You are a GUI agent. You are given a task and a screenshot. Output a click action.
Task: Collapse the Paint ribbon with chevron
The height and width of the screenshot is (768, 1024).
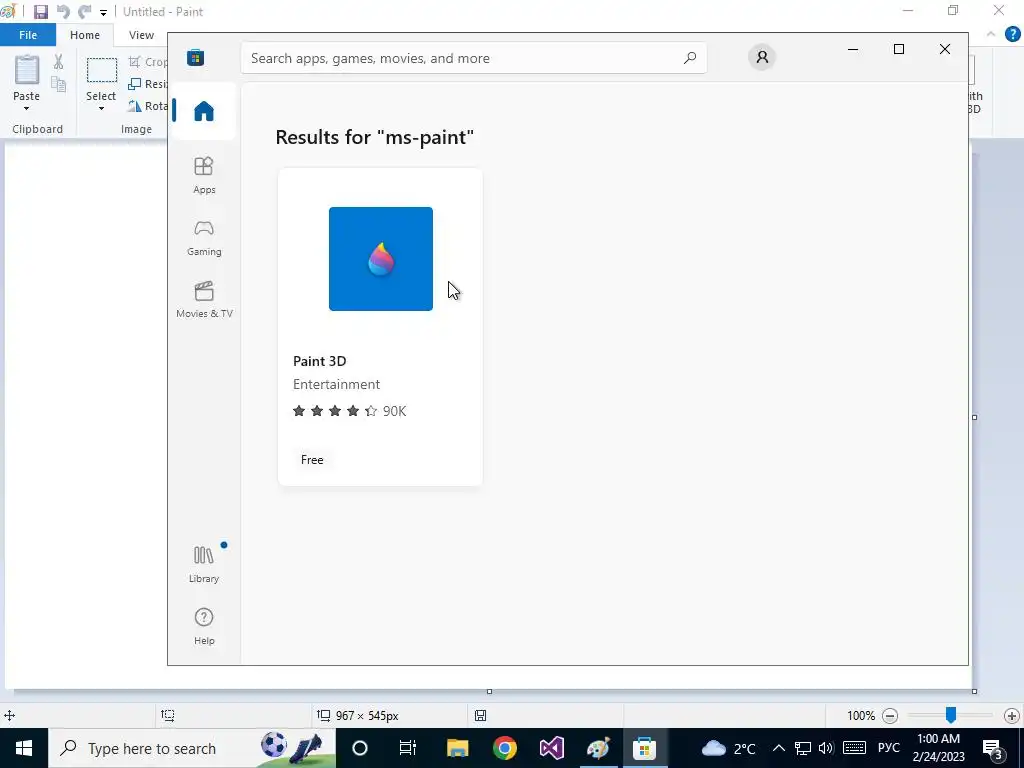(x=991, y=34)
